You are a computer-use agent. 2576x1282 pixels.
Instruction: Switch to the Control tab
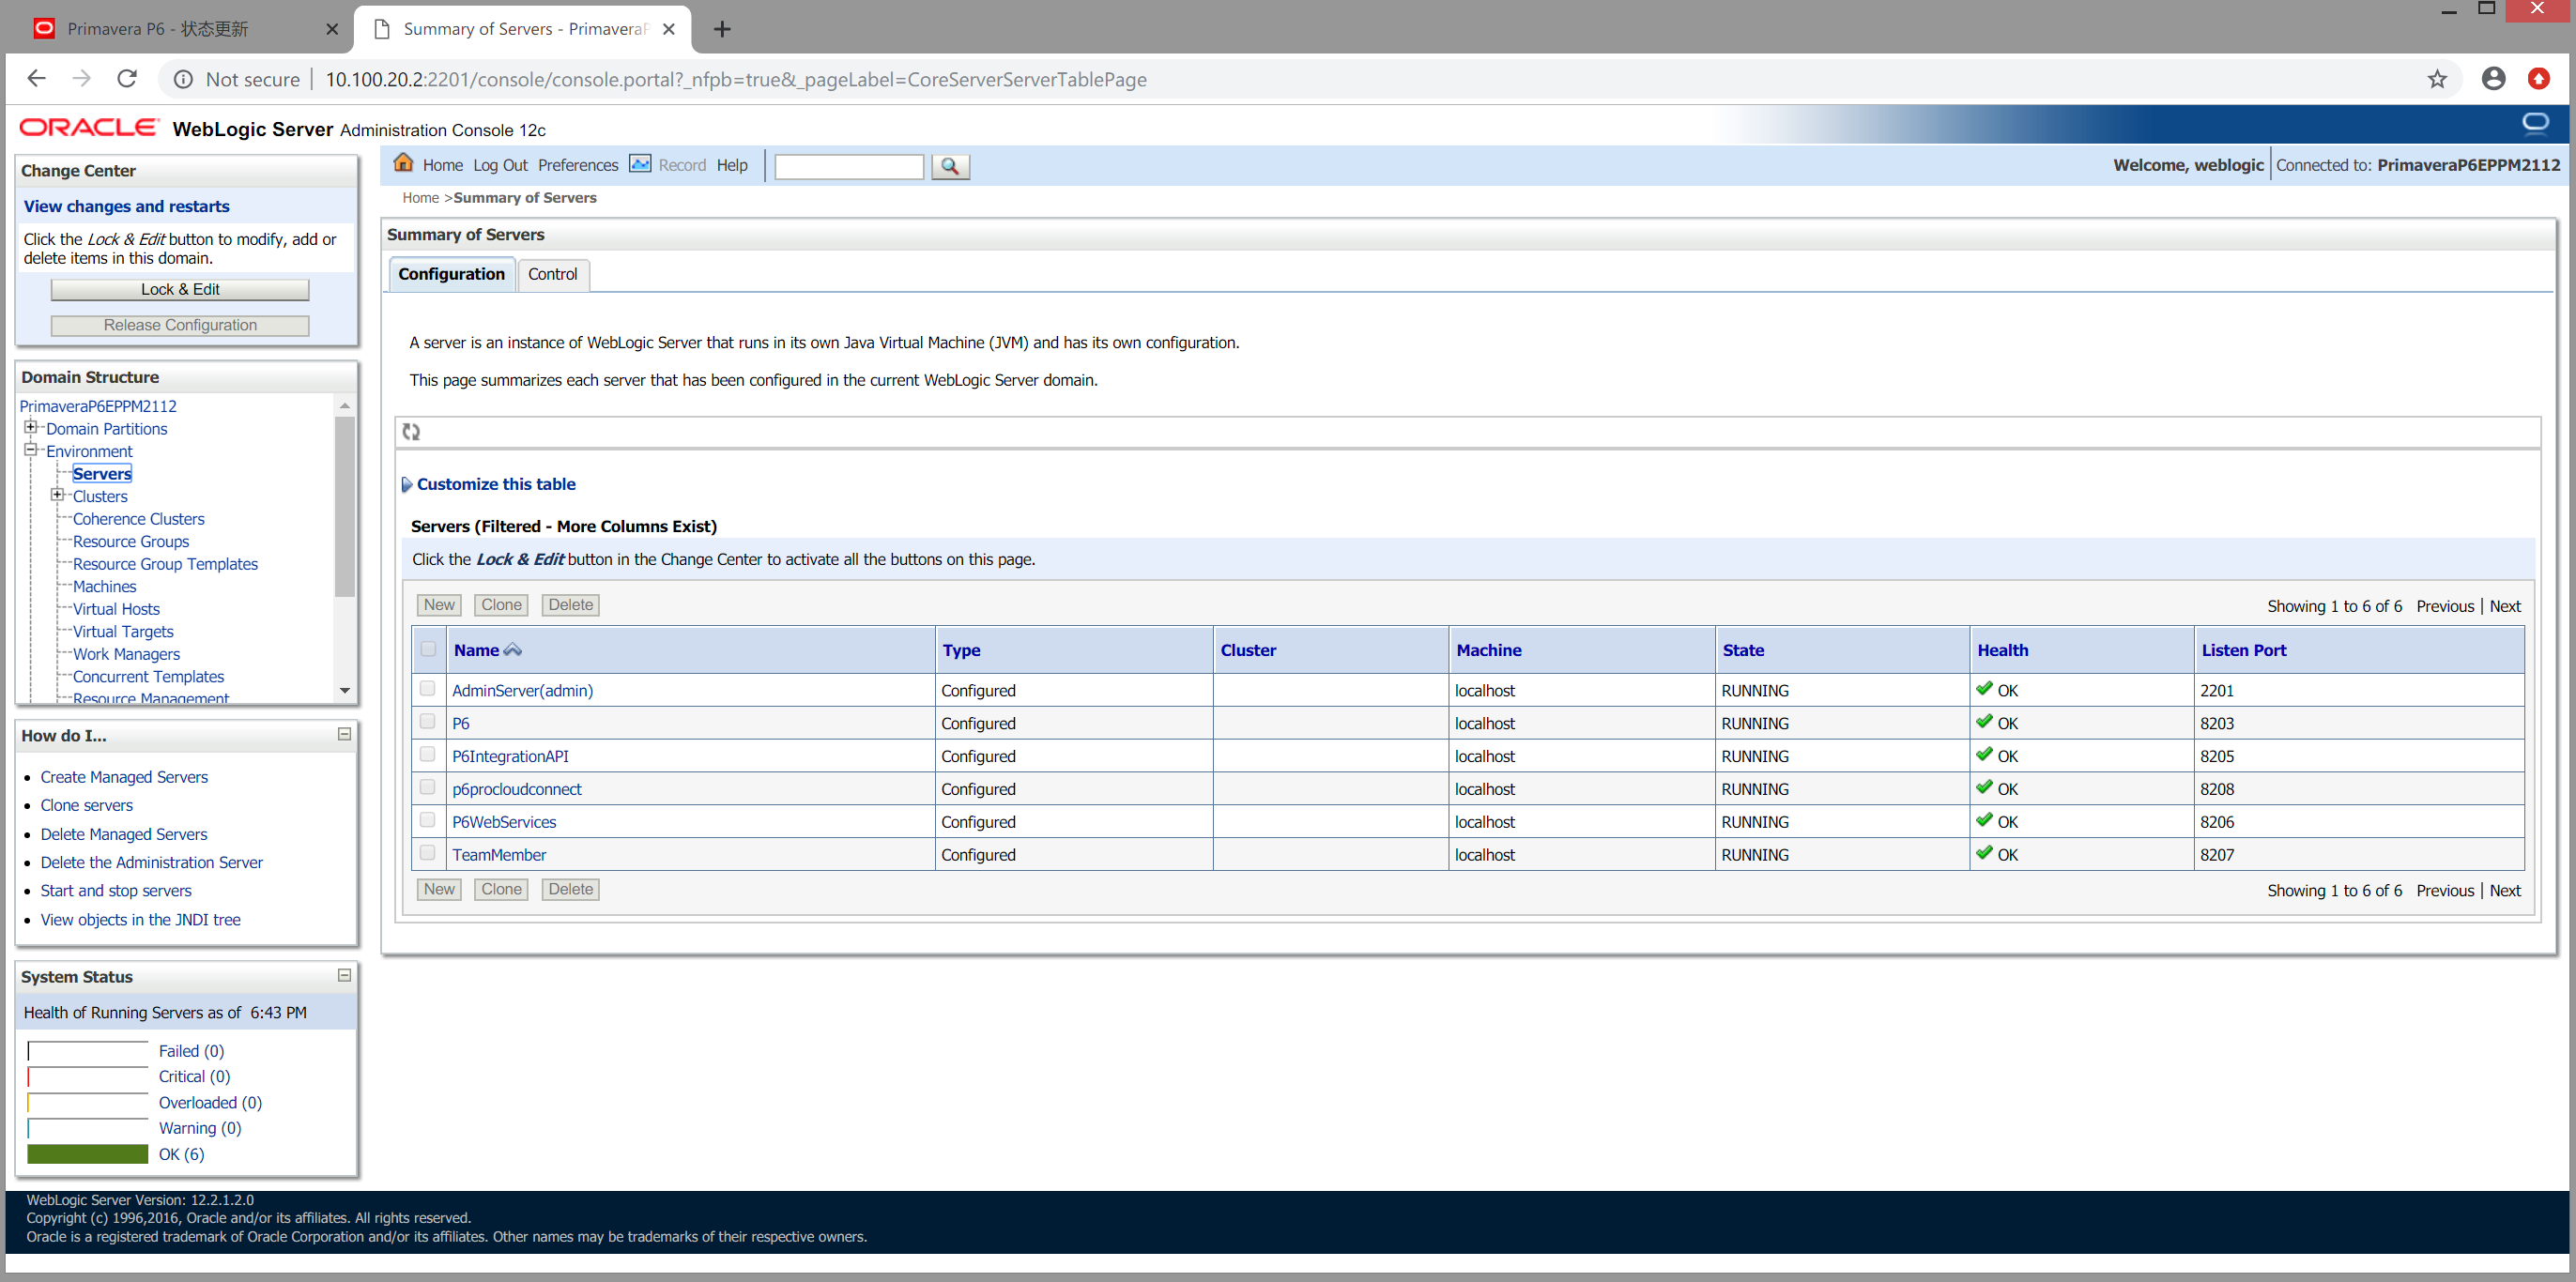[553, 274]
